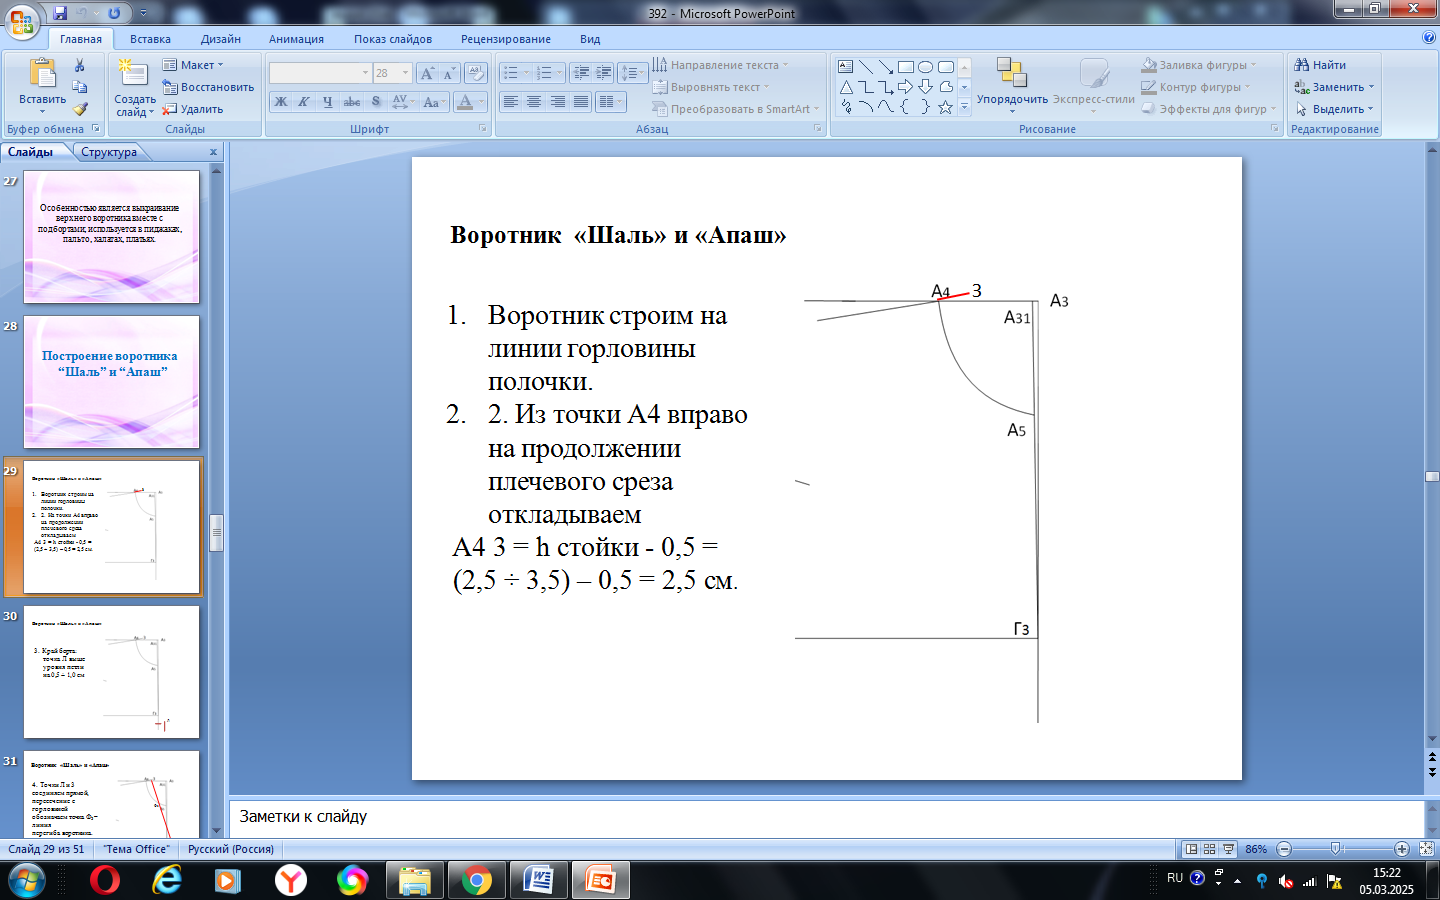Open the Упорядочить arrange dropdown
Image resolution: width=1440 pixels, height=900 pixels.
tap(1012, 100)
